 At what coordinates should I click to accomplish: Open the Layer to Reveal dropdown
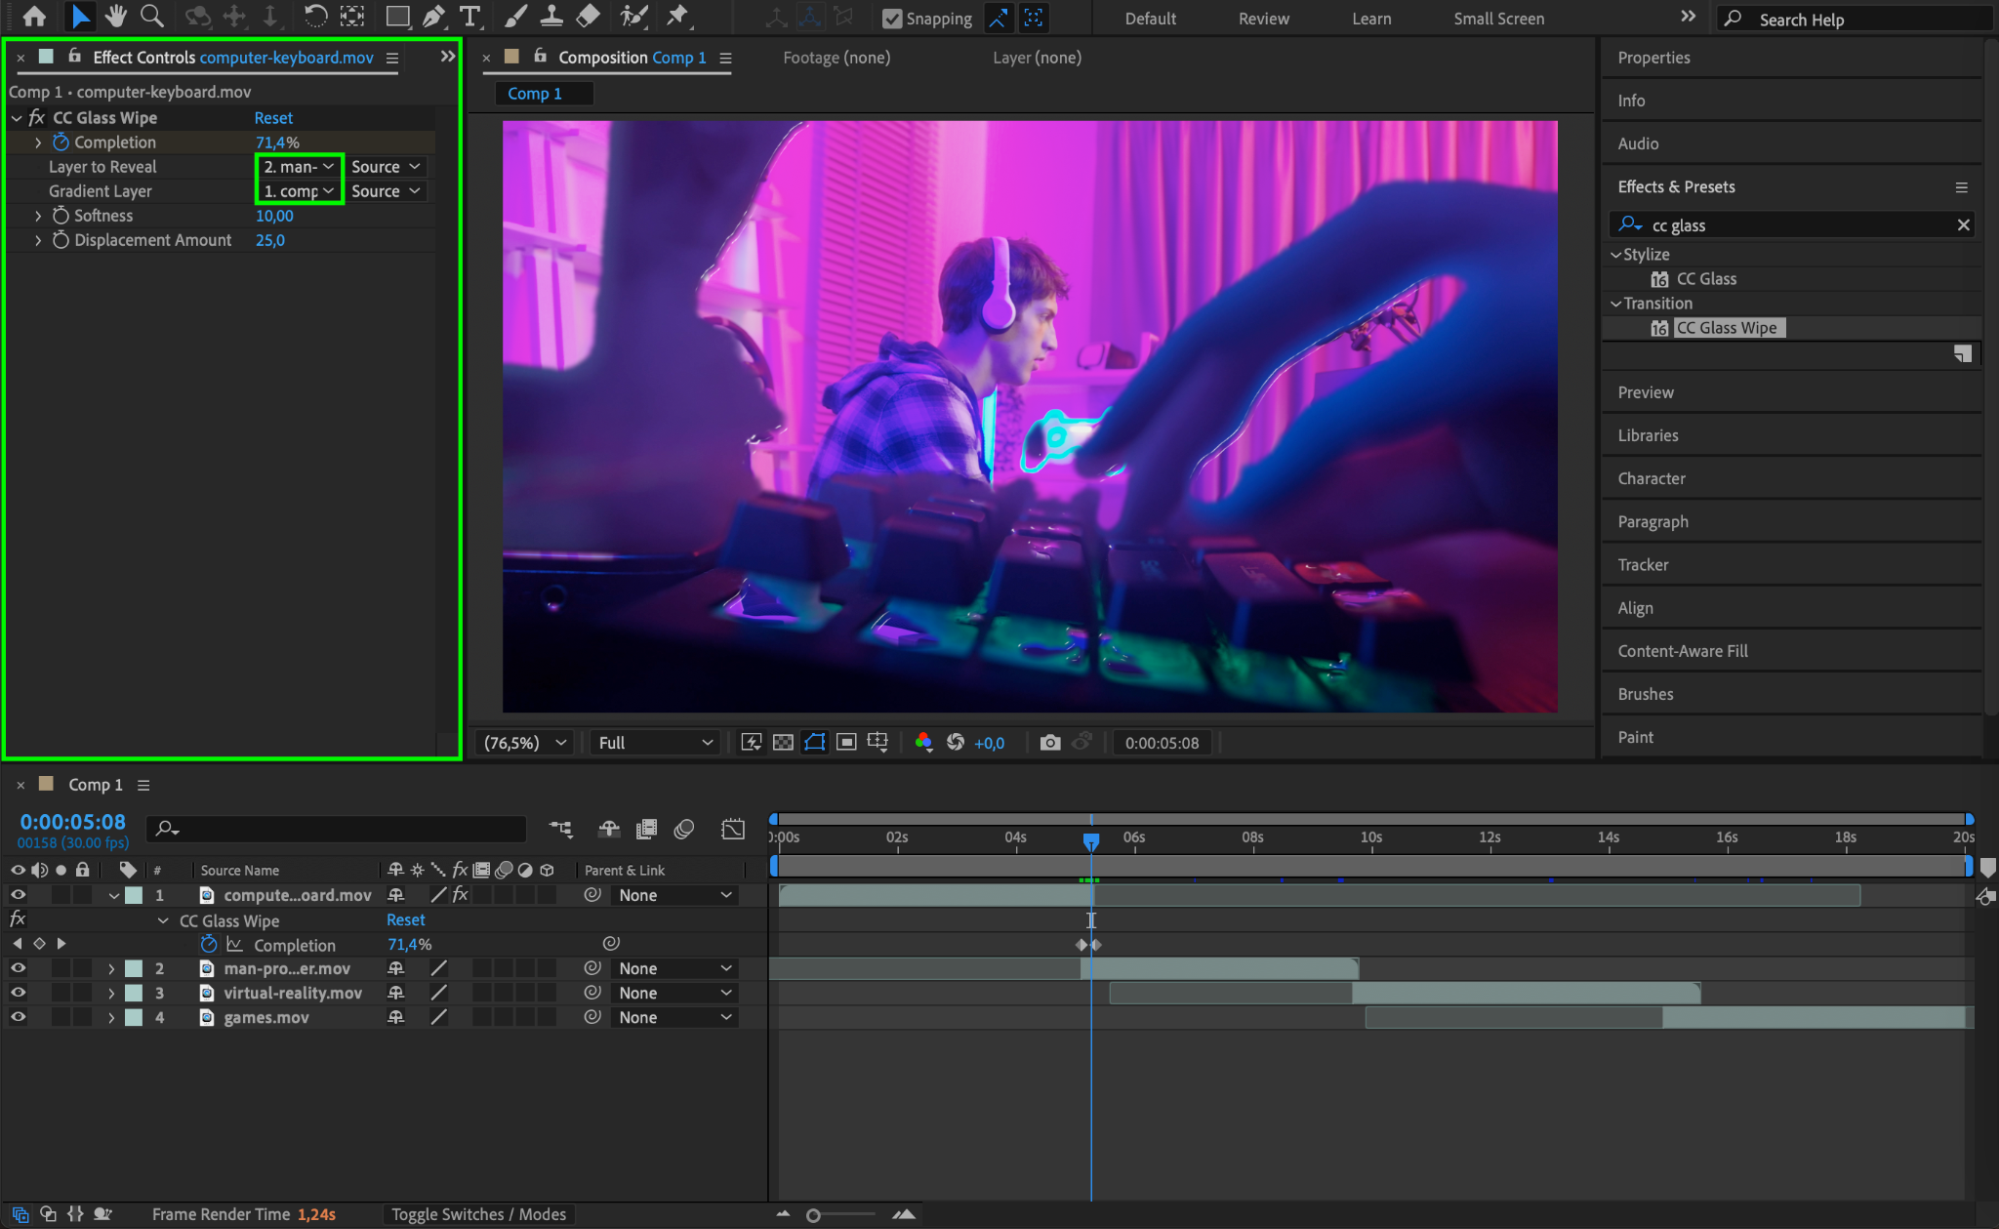[299, 167]
